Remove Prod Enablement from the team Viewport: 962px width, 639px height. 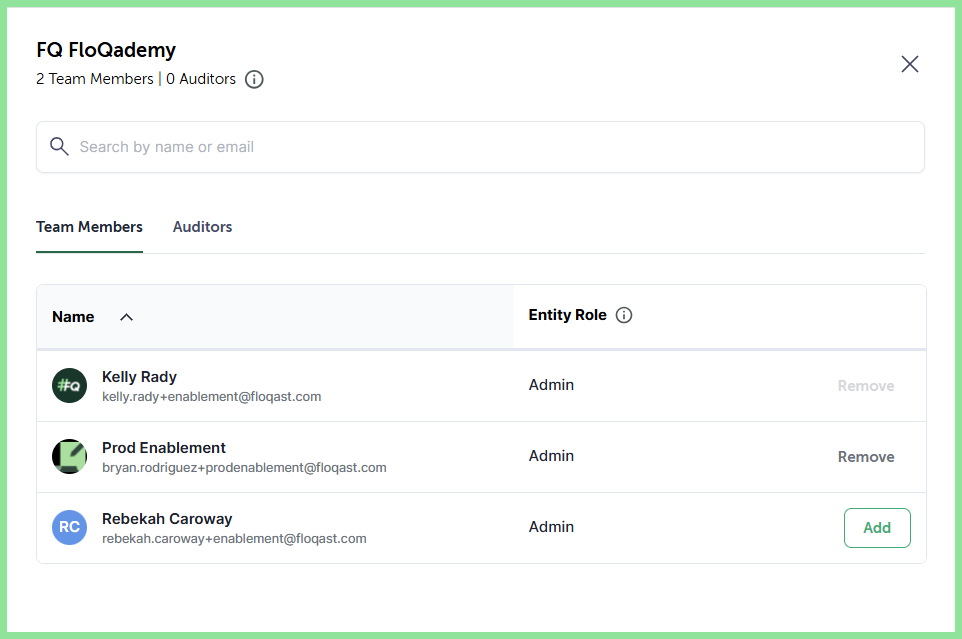pyautogui.click(x=866, y=457)
